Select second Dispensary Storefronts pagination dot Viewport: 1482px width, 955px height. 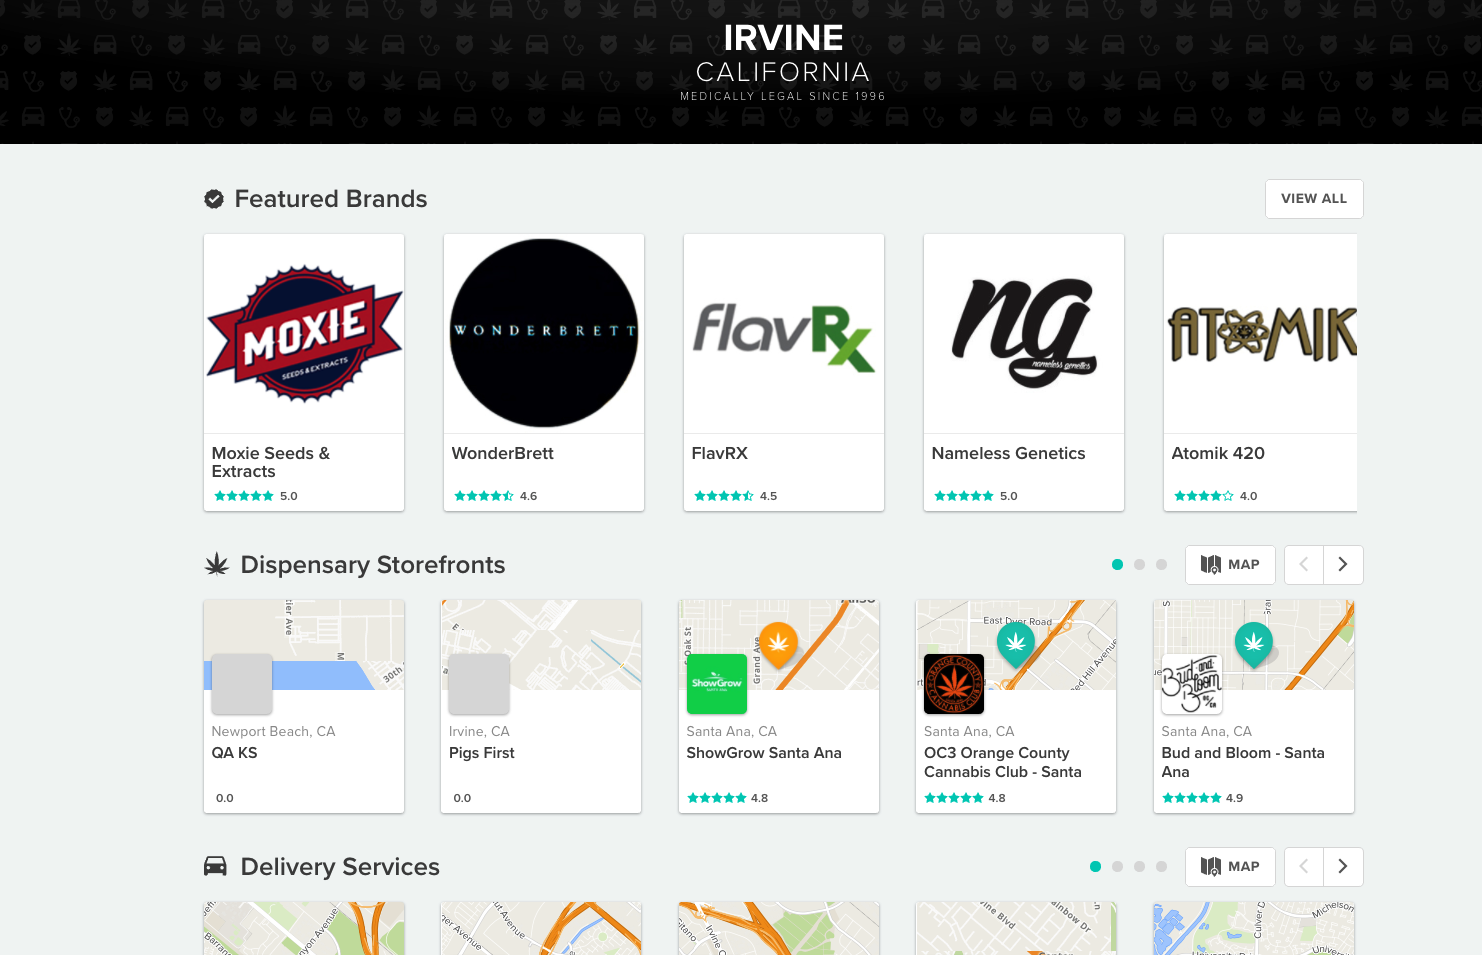point(1139,565)
